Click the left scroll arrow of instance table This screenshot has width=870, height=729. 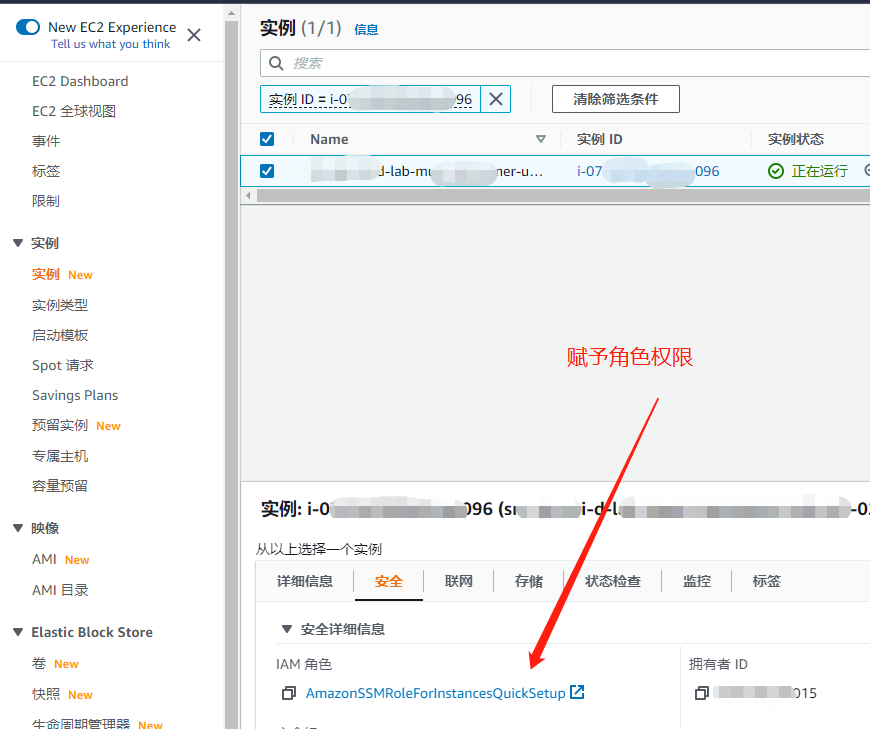coord(248,196)
